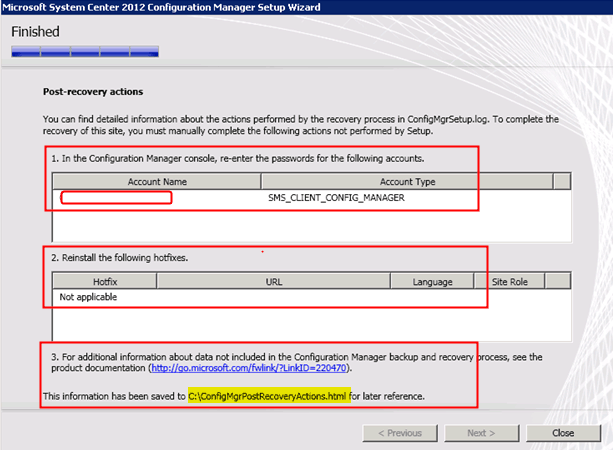Select the SMS_CLIENT_CONFIG_MANAGER account type cell
Viewport: 613px width, 450px height.
tap(336, 198)
